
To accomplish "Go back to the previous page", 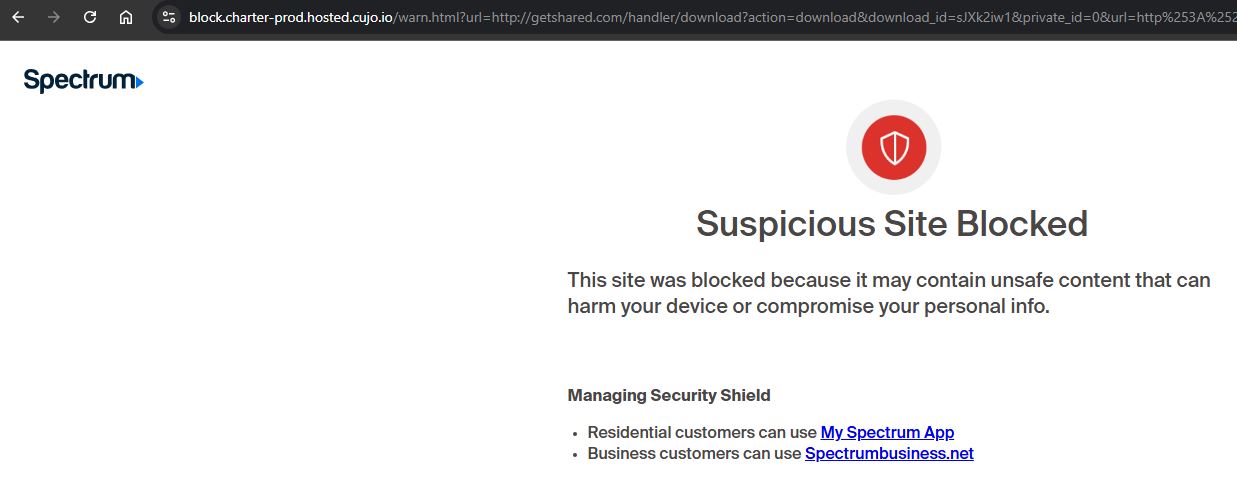I will pyautogui.click(x=18, y=17).
